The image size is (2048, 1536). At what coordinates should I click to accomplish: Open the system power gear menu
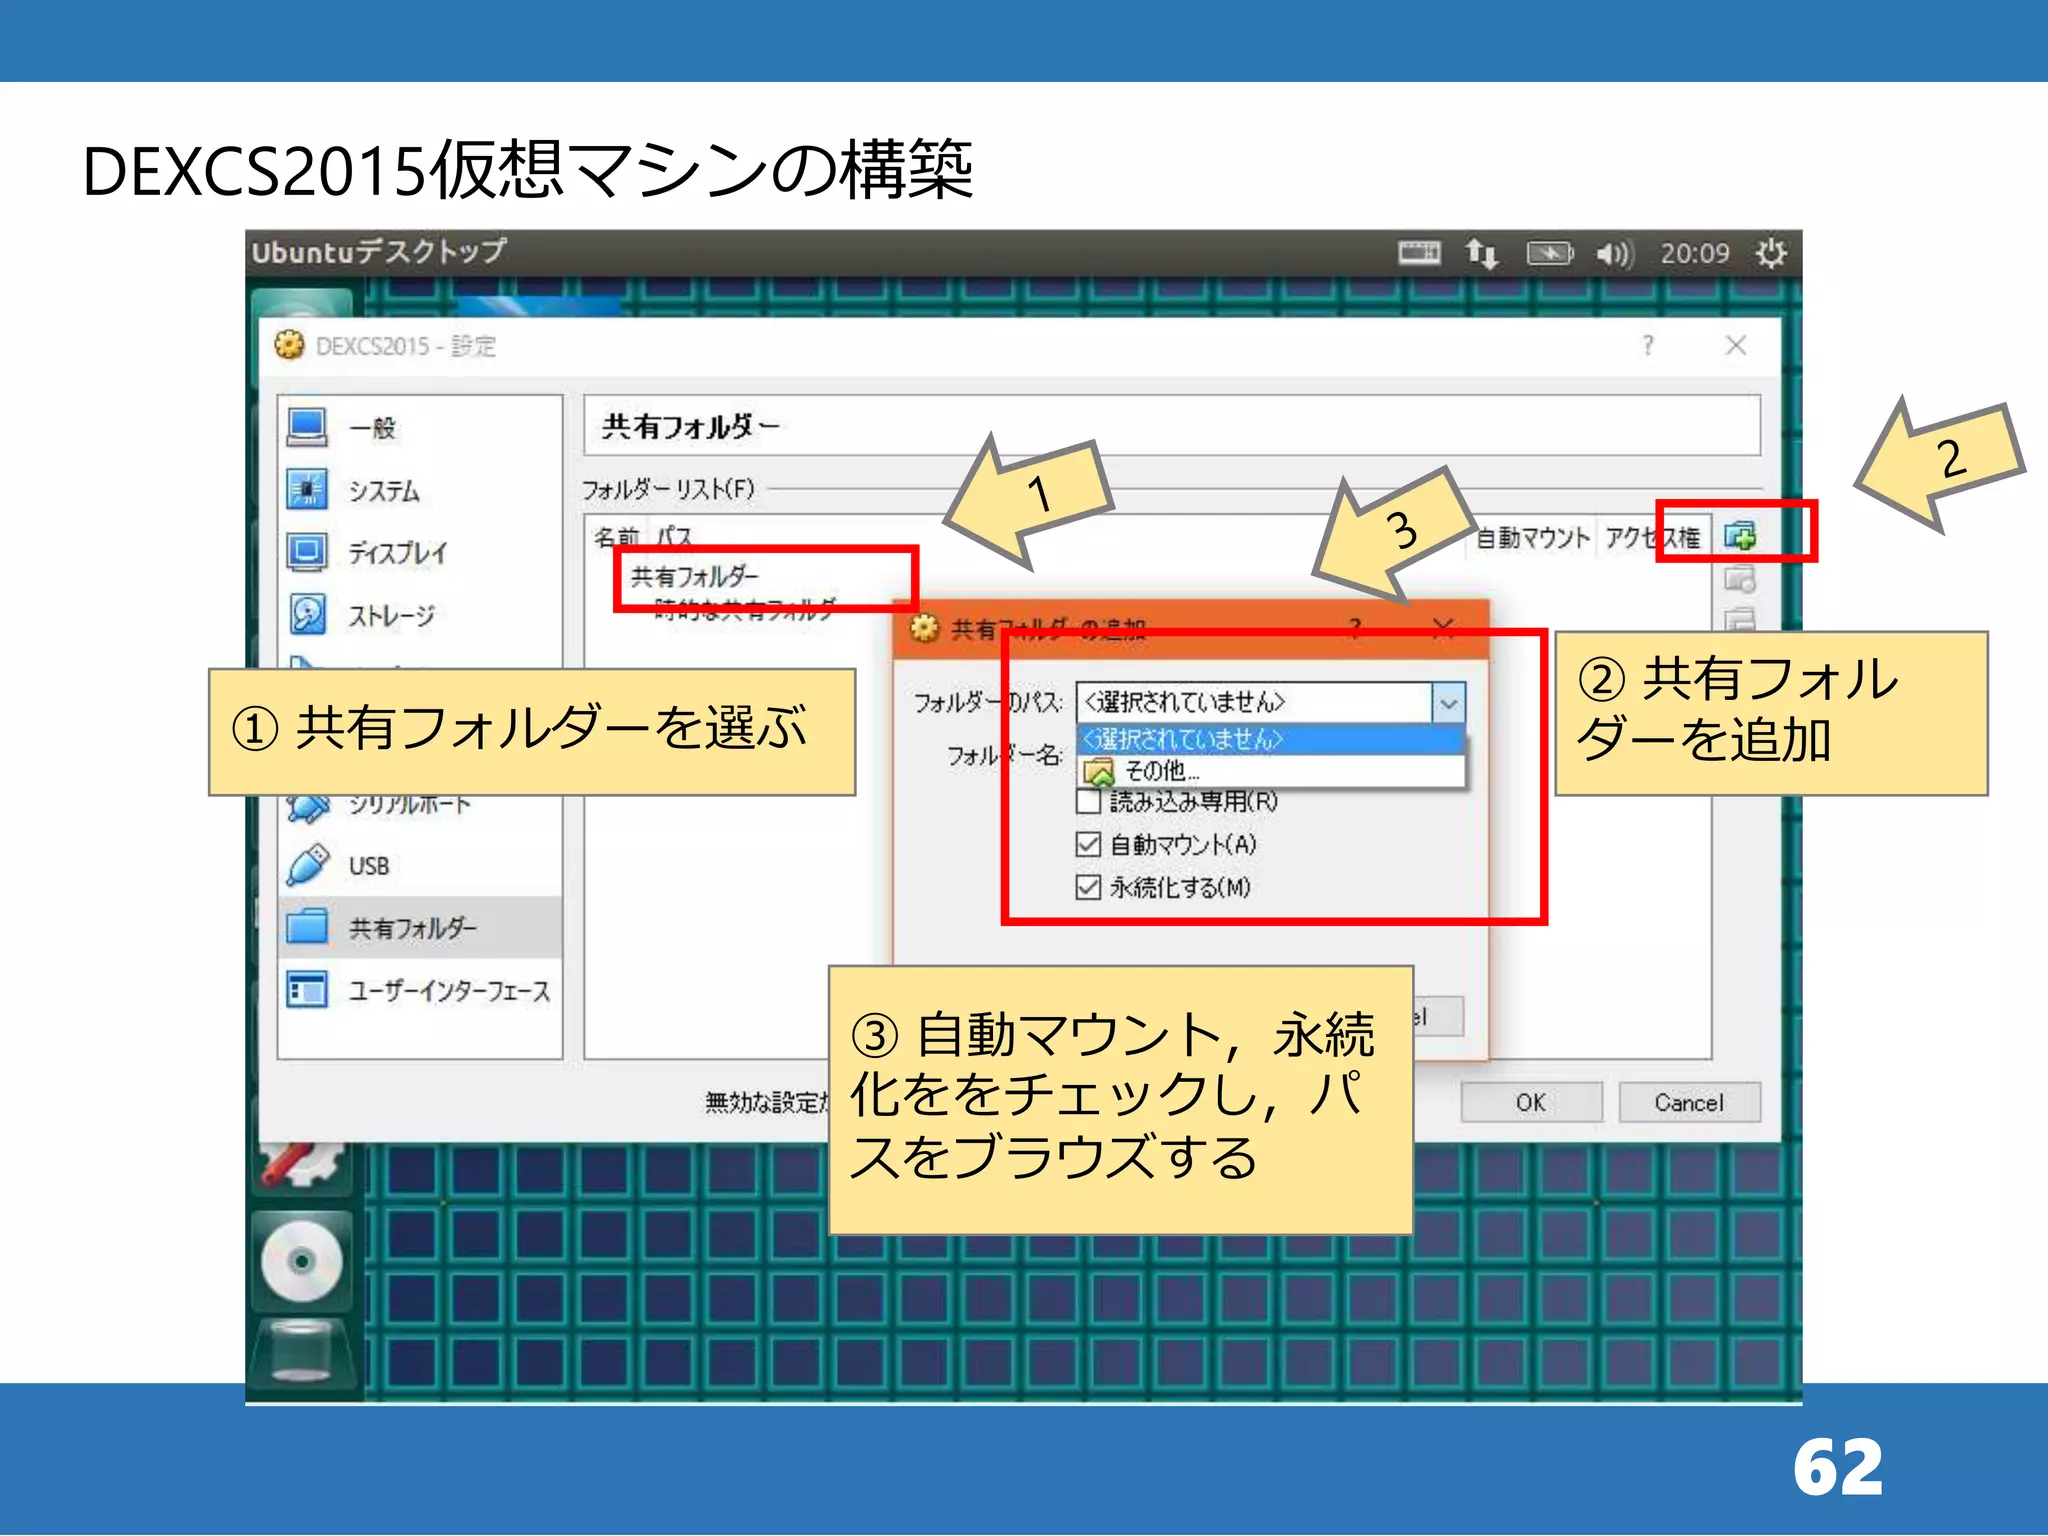click(1770, 253)
